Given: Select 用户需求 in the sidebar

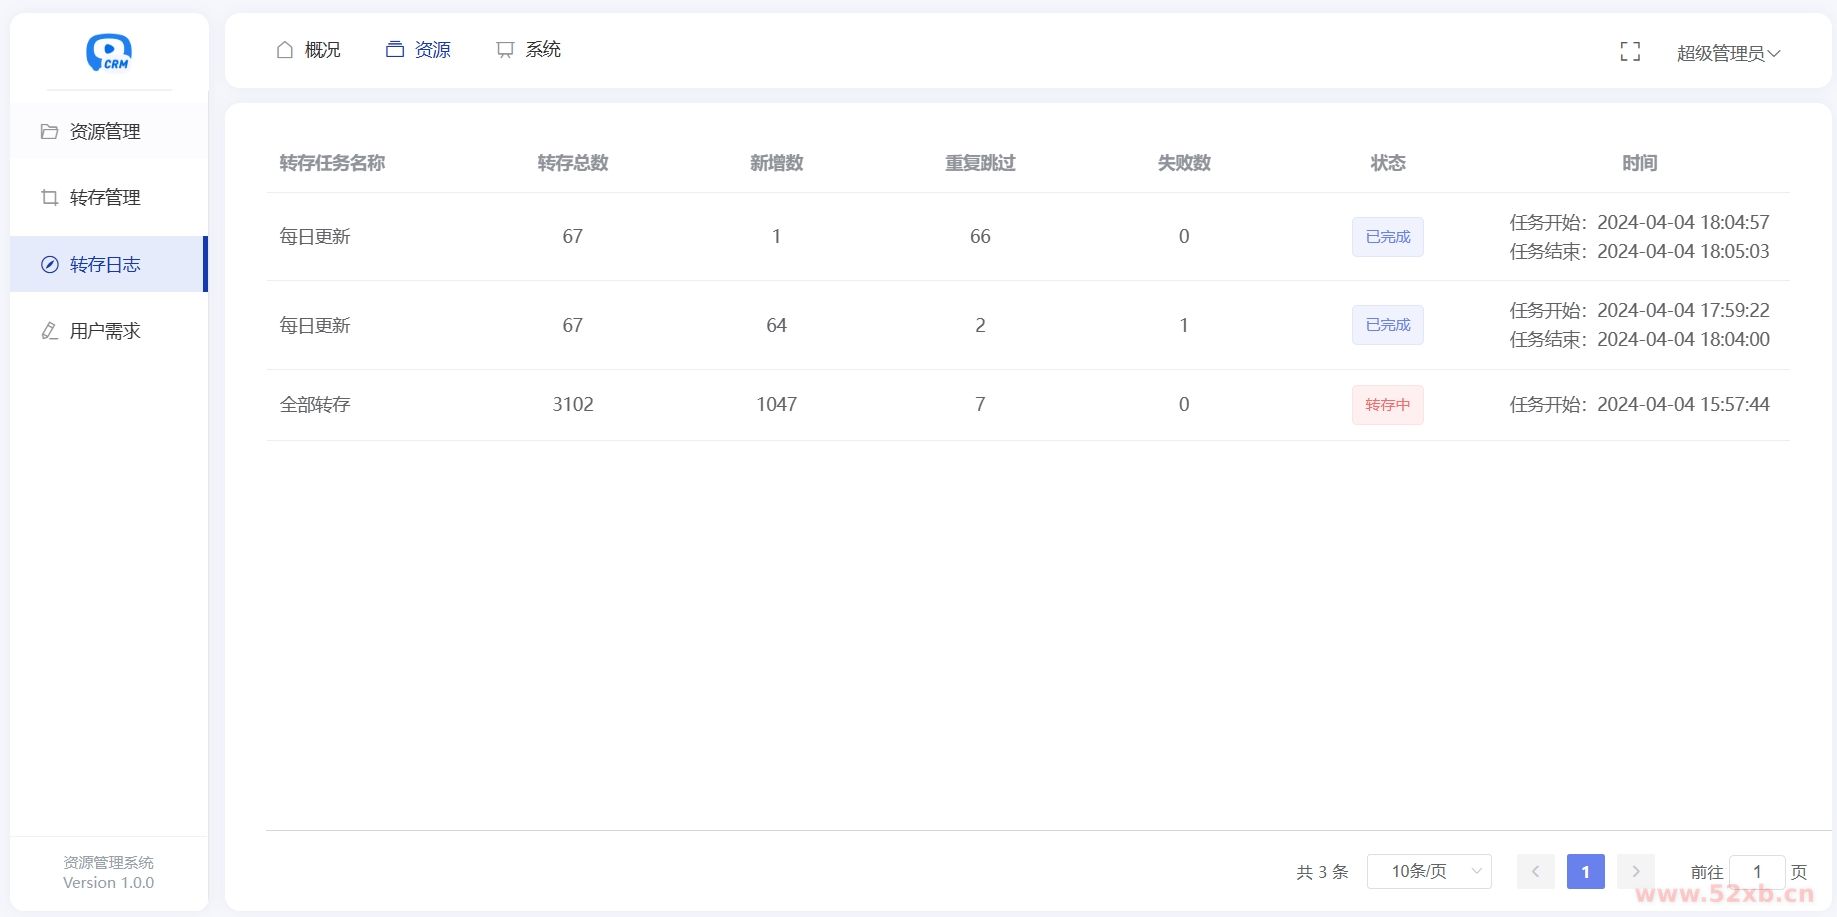Looking at the screenshot, I should [x=105, y=331].
